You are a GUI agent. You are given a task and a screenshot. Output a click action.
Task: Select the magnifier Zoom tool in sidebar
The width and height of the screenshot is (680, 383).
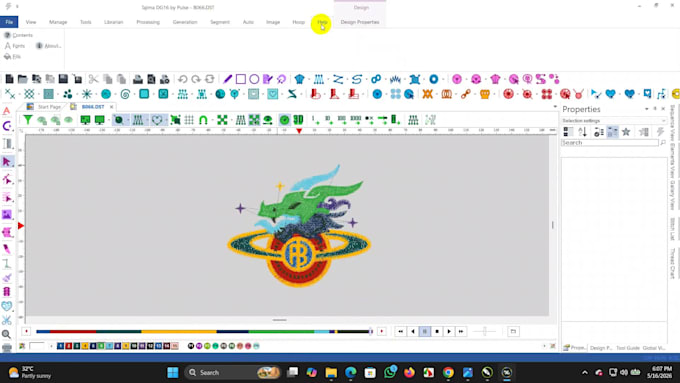[x=7, y=334]
